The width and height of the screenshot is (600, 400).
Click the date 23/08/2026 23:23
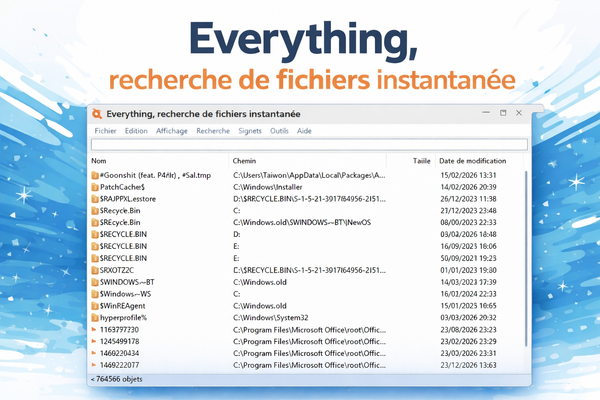click(x=468, y=330)
